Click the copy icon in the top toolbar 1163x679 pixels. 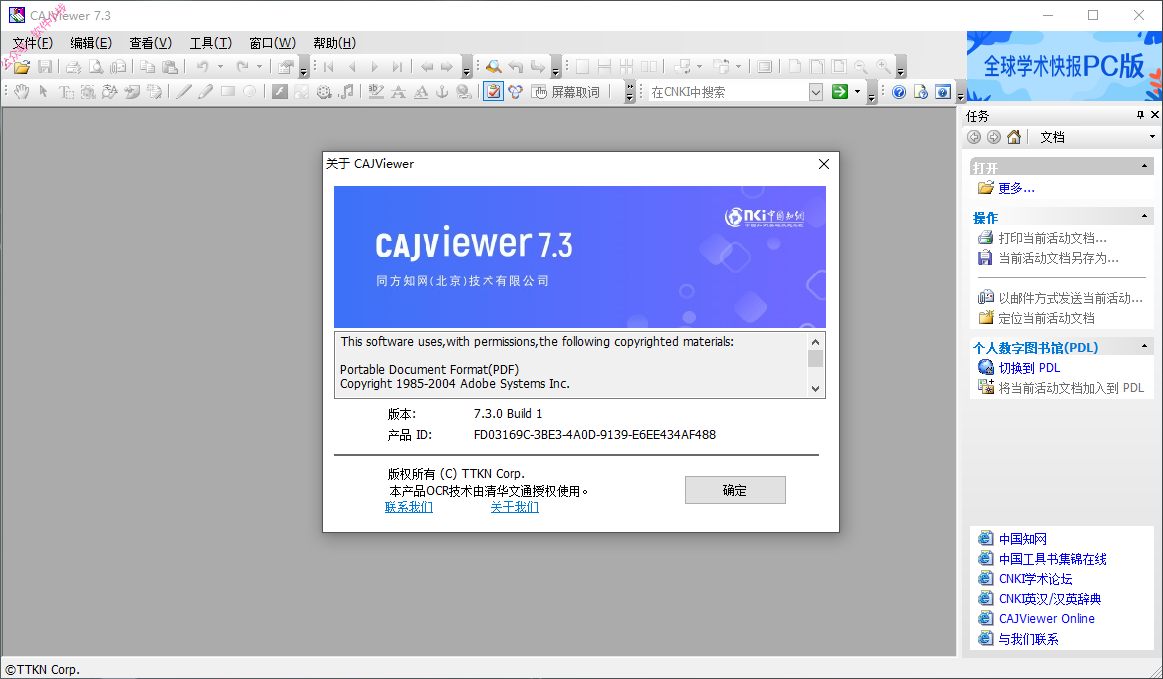pyautogui.click(x=148, y=67)
